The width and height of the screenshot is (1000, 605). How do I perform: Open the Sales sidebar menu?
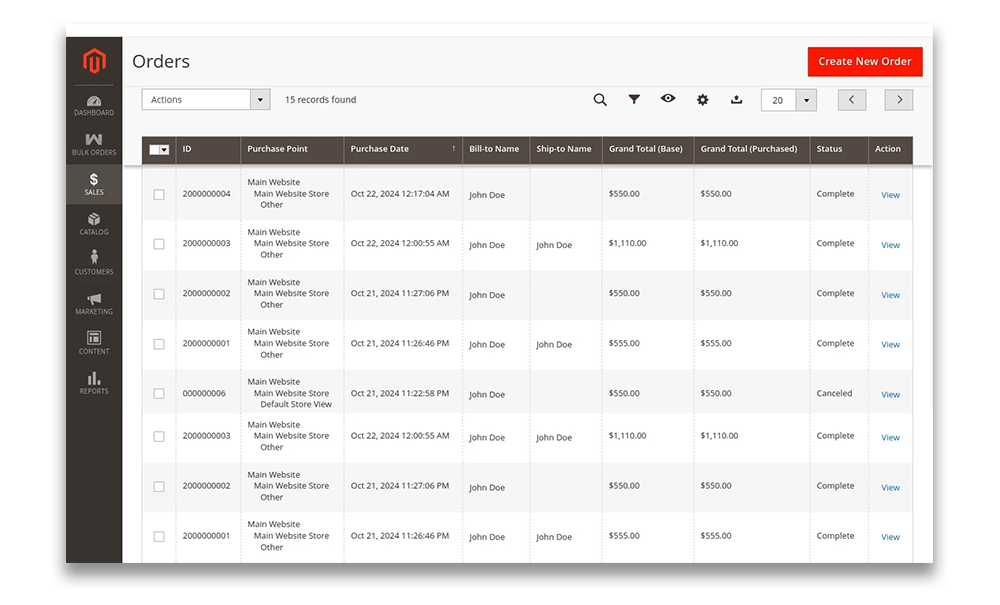click(x=94, y=184)
